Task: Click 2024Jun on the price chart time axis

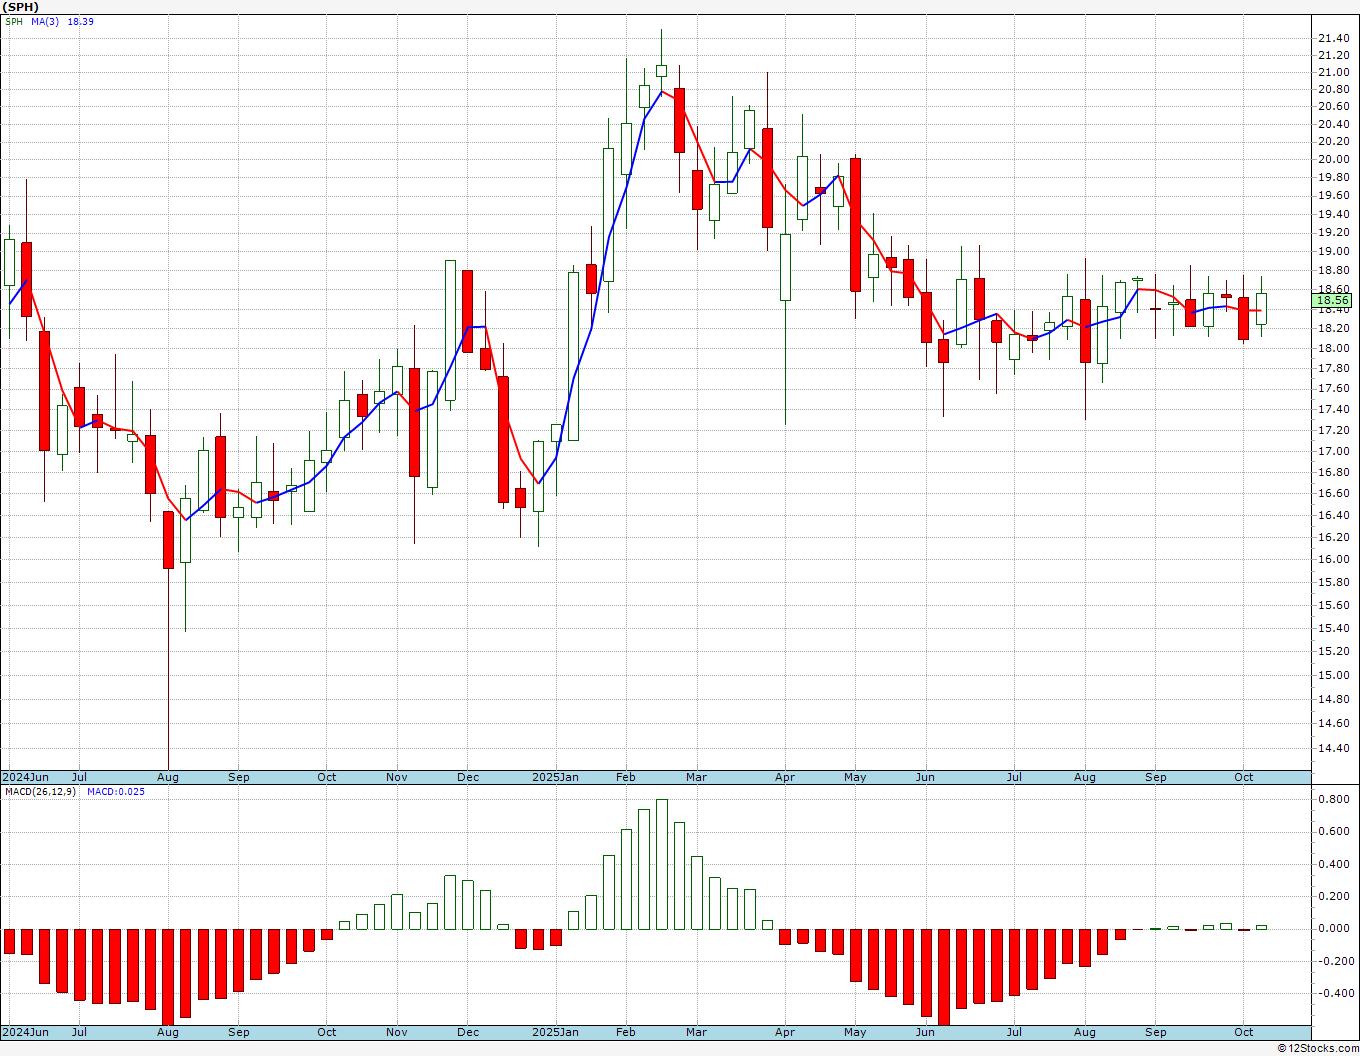Action: pyautogui.click(x=25, y=777)
